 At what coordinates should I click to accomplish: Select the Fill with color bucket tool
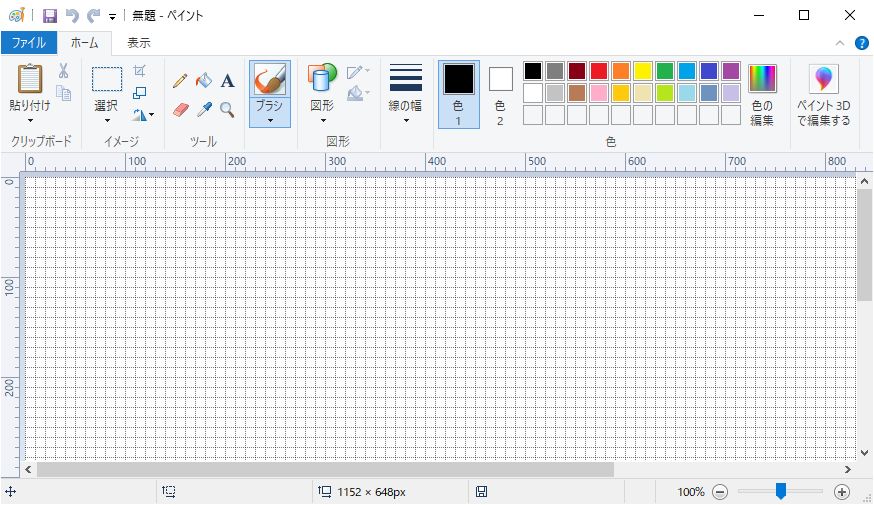point(203,81)
